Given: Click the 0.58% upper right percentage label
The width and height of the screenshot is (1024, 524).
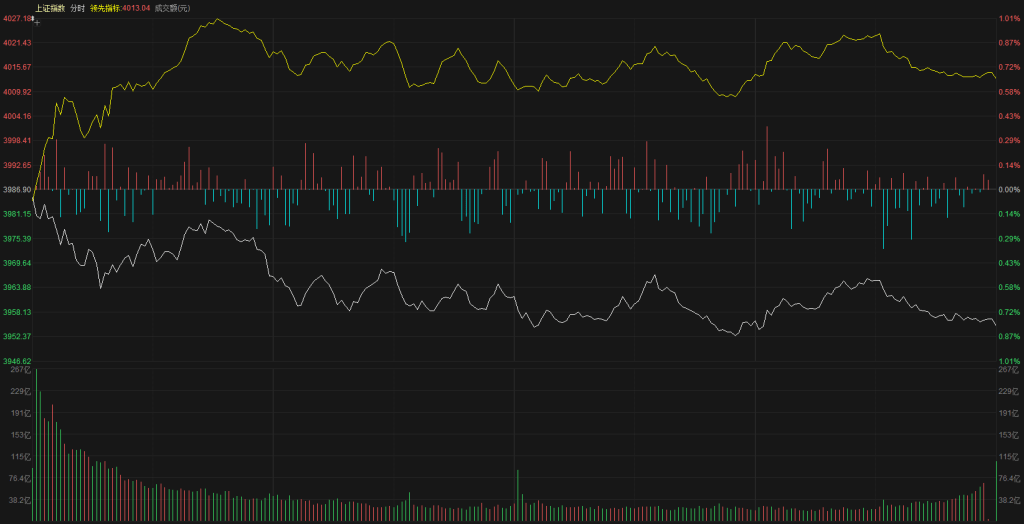Looking at the screenshot, I should pos(1009,92).
